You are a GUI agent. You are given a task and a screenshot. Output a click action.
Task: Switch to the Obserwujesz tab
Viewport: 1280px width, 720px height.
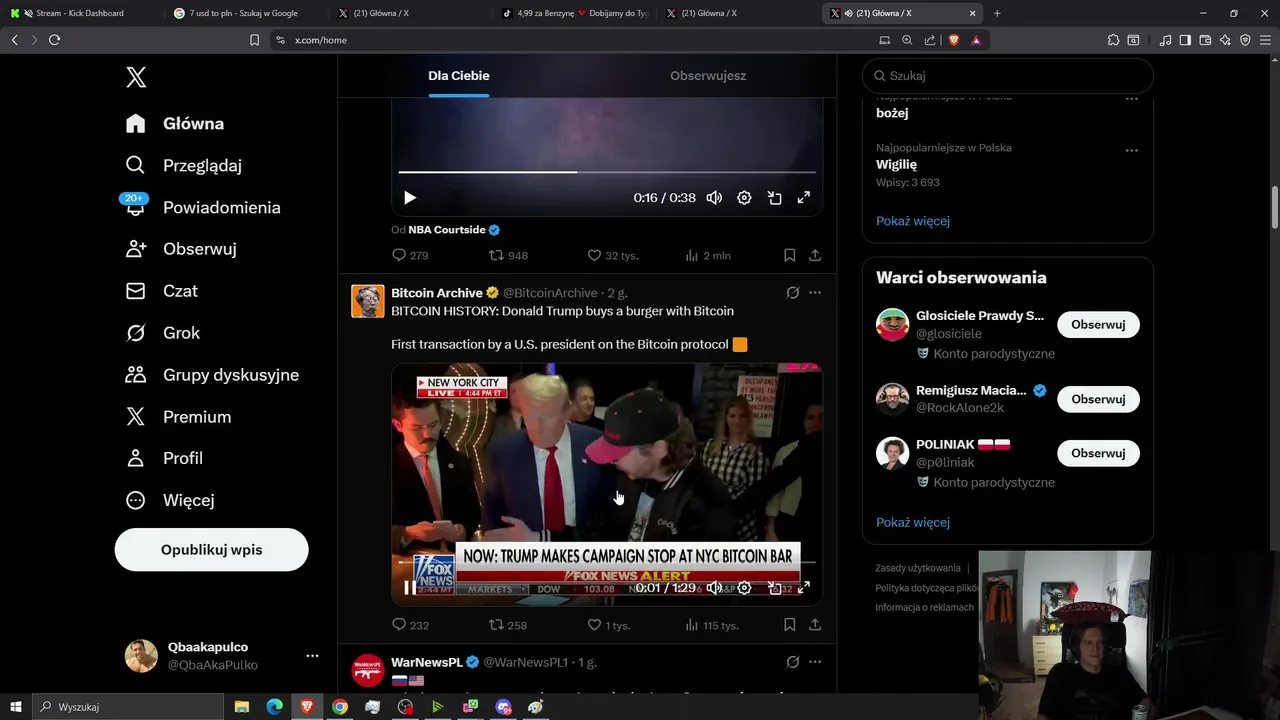tap(708, 76)
